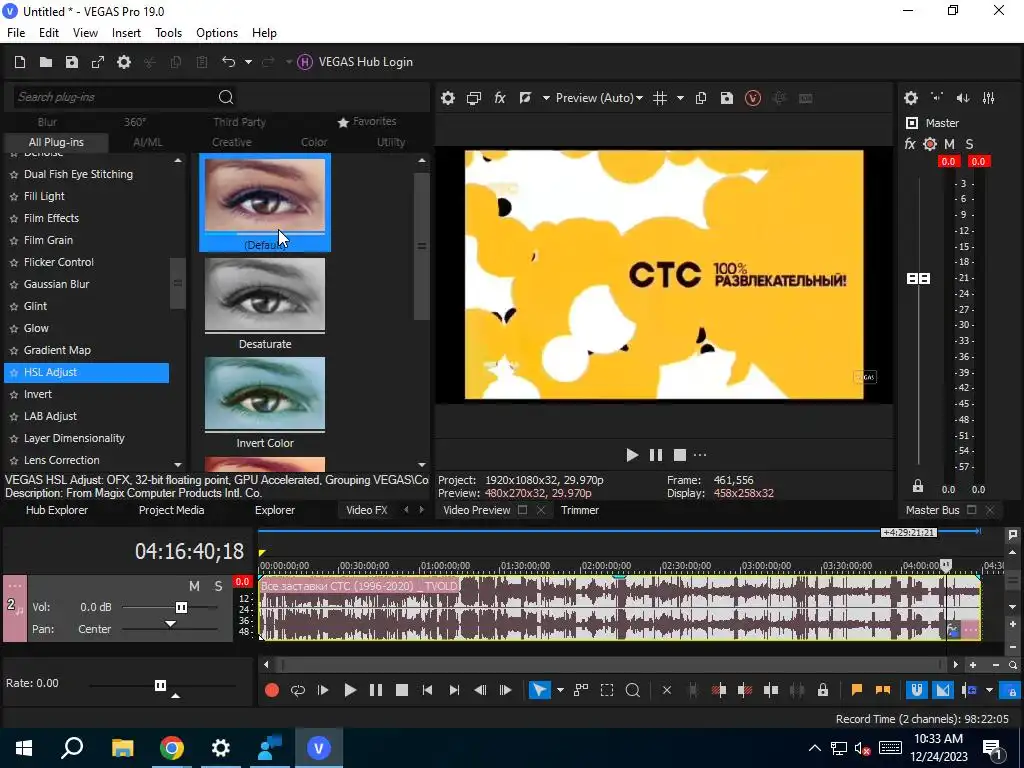This screenshot has width=1024, height=768.
Task: Open the Project Media tab
Action: click(171, 511)
